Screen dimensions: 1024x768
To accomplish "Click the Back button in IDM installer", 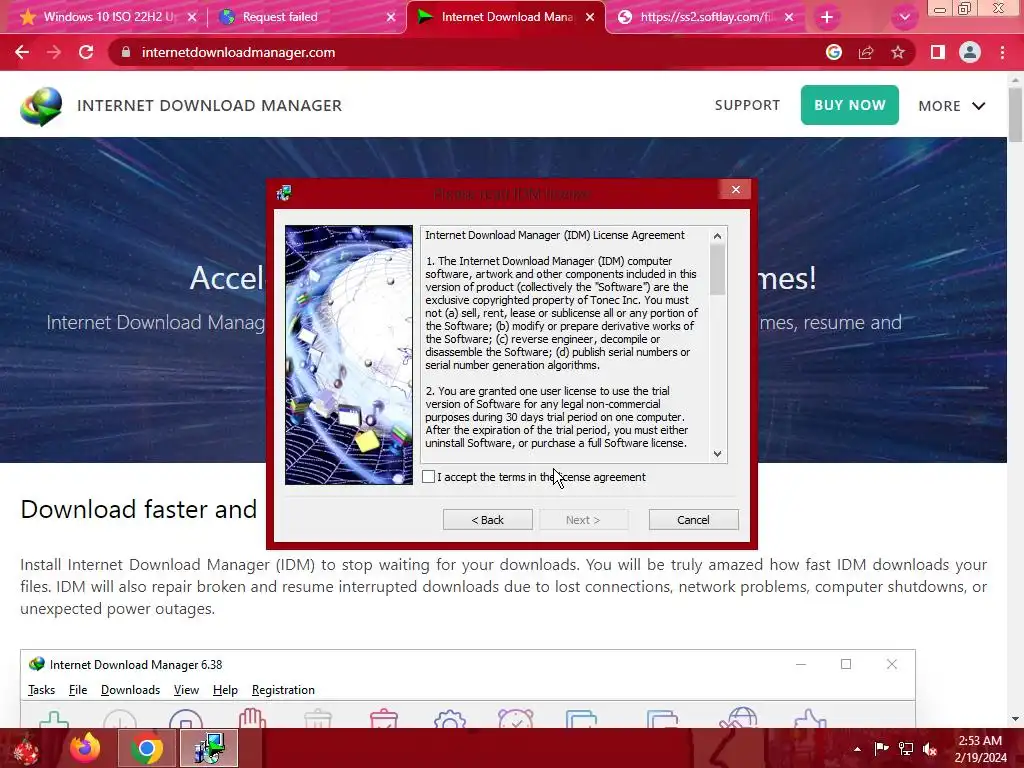I will click(x=487, y=520).
